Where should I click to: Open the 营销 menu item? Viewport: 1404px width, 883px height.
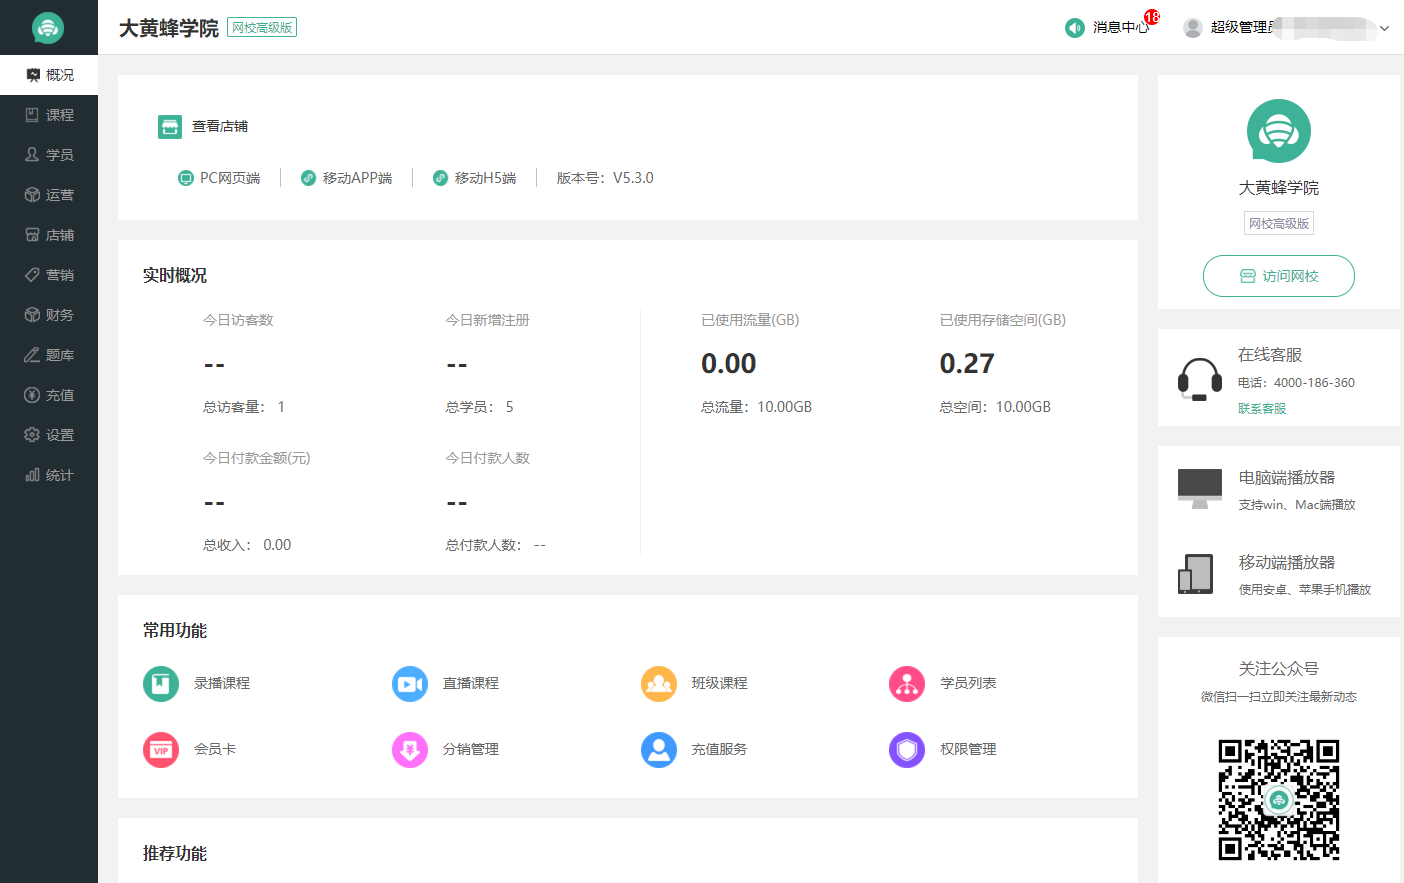[49, 275]
